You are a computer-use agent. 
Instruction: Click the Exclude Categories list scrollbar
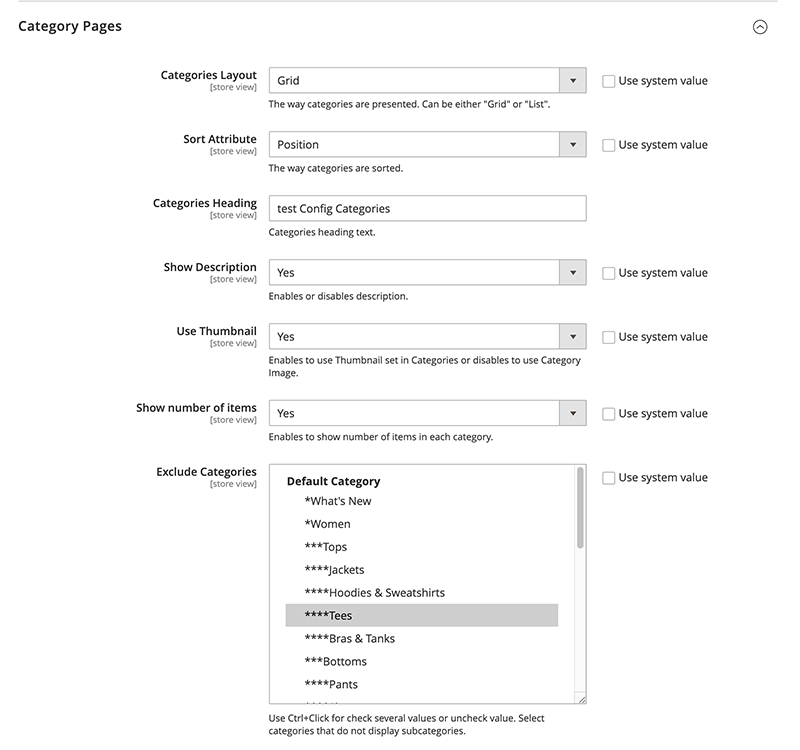click(580, 509)
